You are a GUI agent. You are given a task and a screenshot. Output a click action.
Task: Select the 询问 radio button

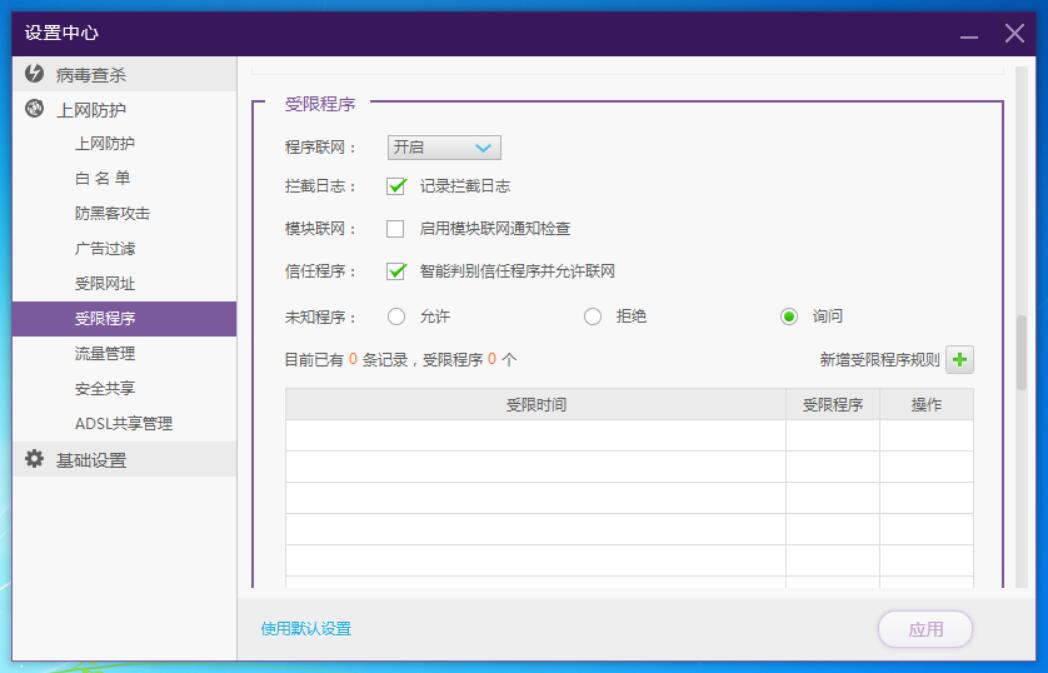pyautogui.click(x=789, y=316)
